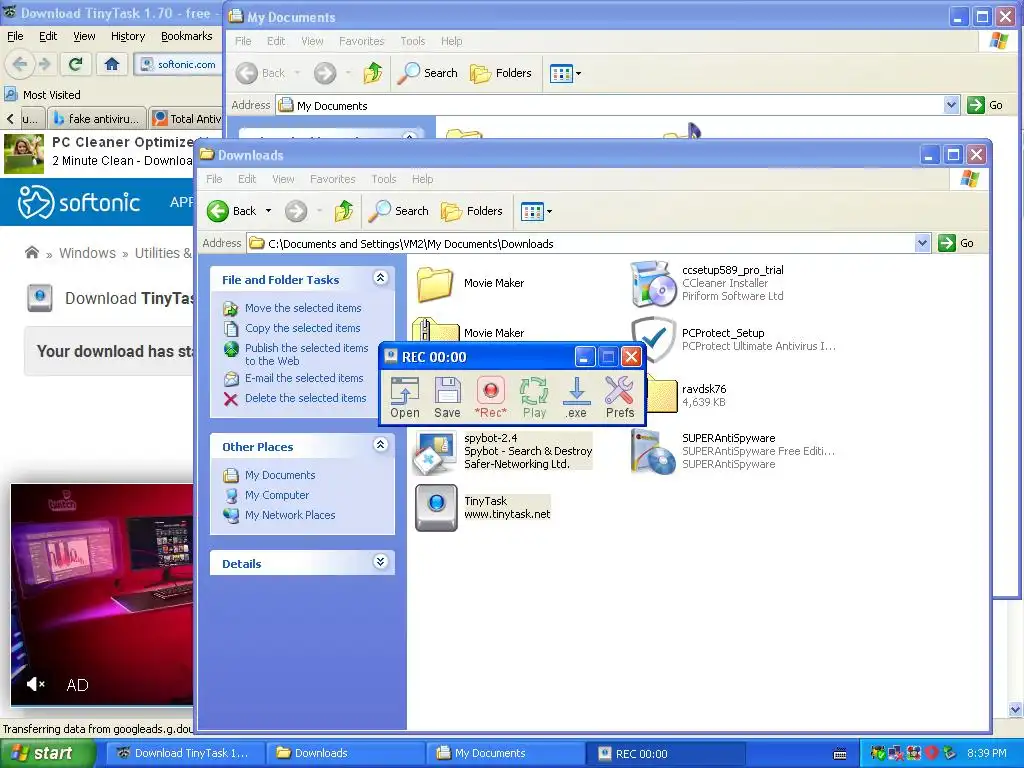Save the TinyTask recording
Viewport: 1024px width, 768px height.
pyautogui.click(x=447, y=397)
